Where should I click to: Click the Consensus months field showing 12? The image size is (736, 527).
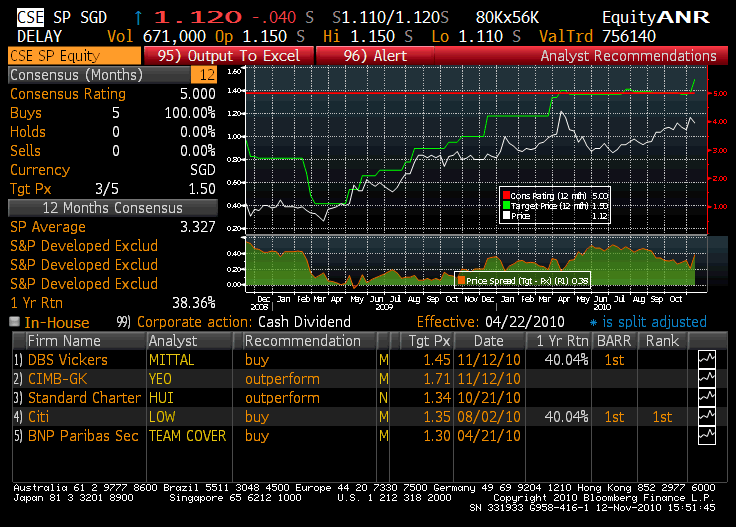(x=204, y=75)
